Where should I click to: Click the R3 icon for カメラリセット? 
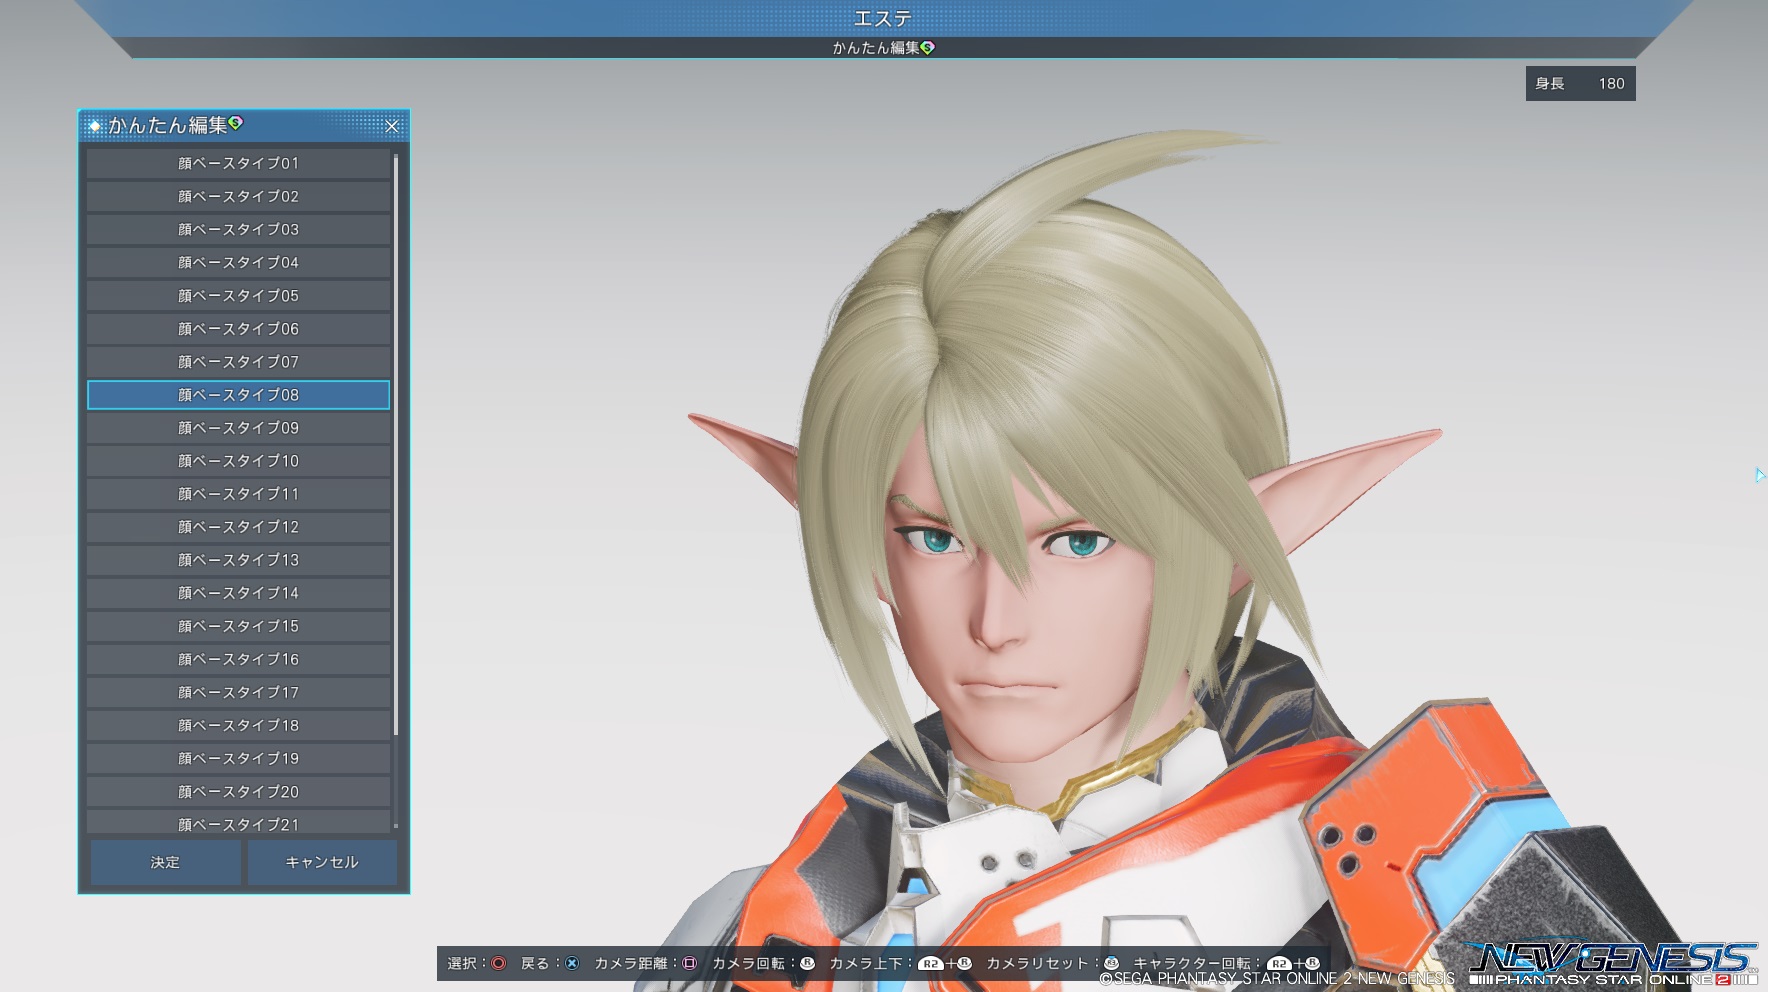(x=1111, y=963)
